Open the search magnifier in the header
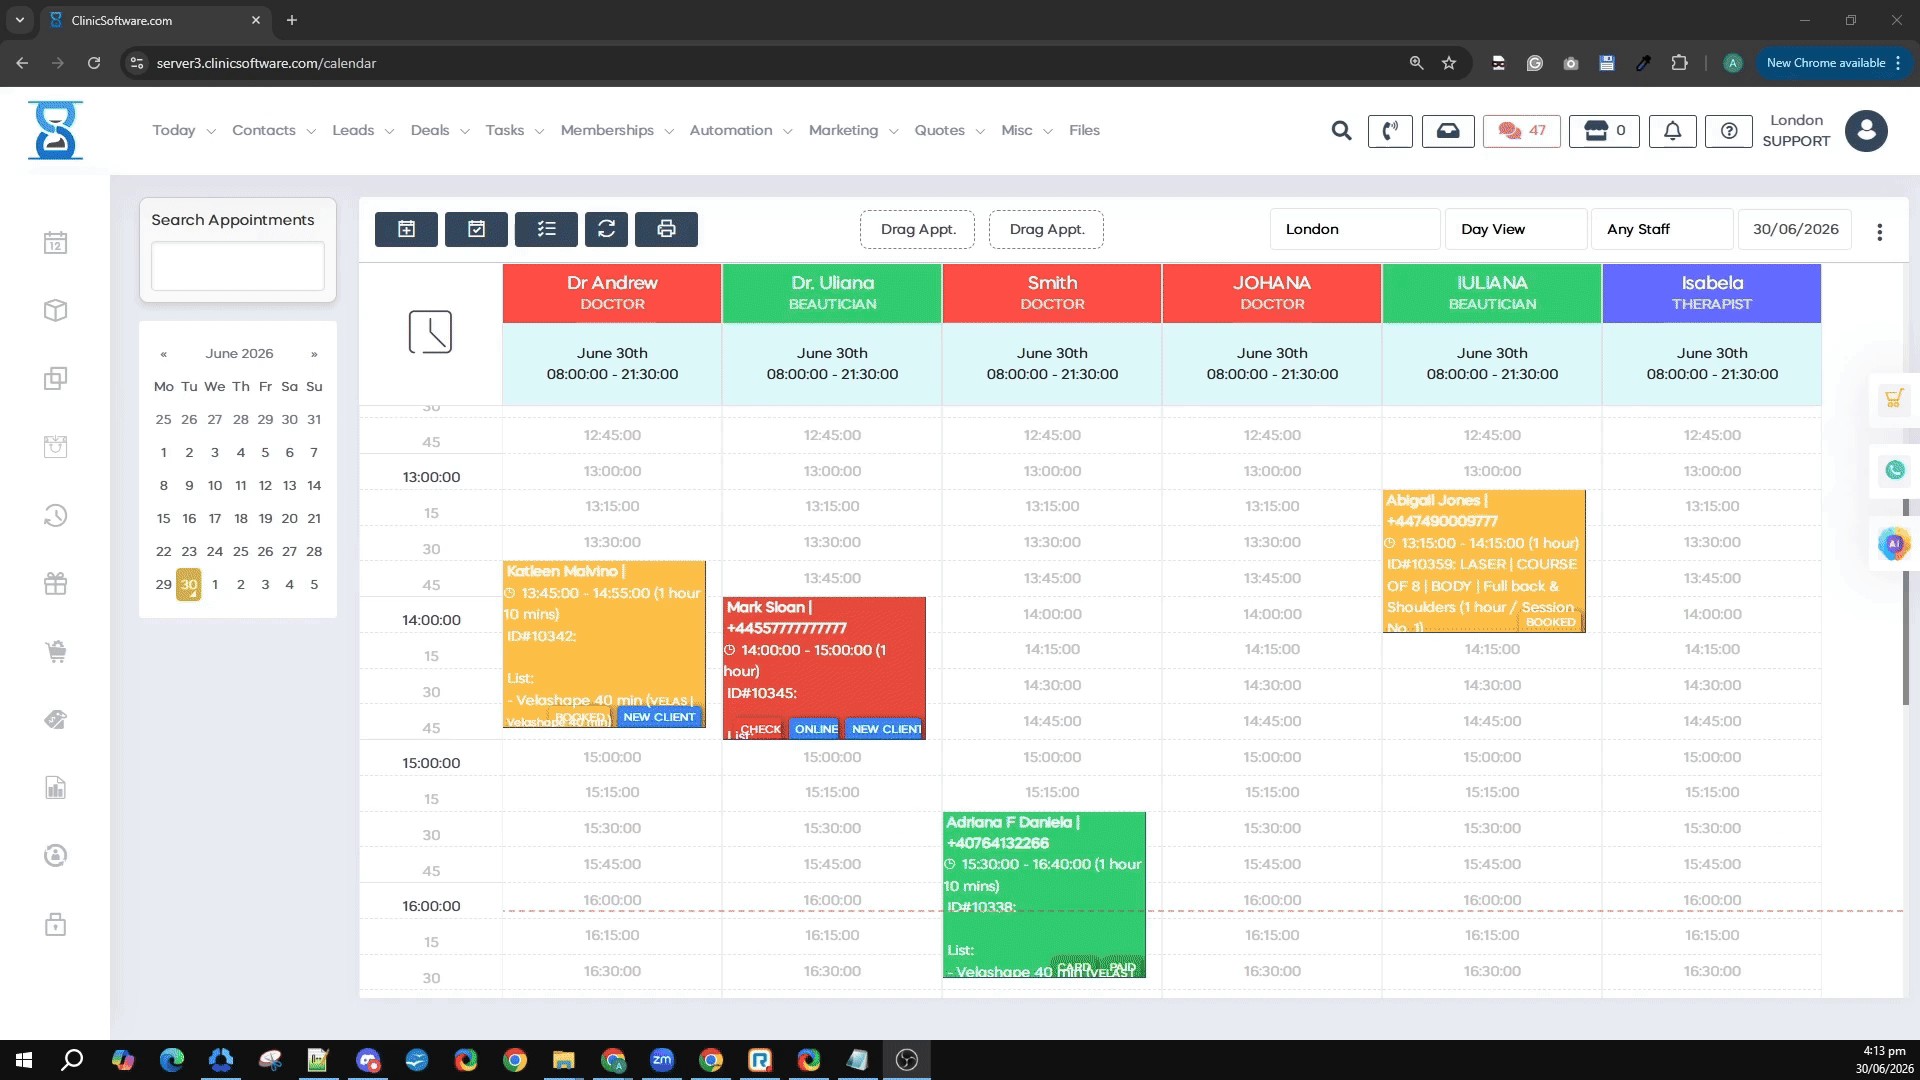The height and width of the screenshot is (1080, 1920). click(1341, 131)
